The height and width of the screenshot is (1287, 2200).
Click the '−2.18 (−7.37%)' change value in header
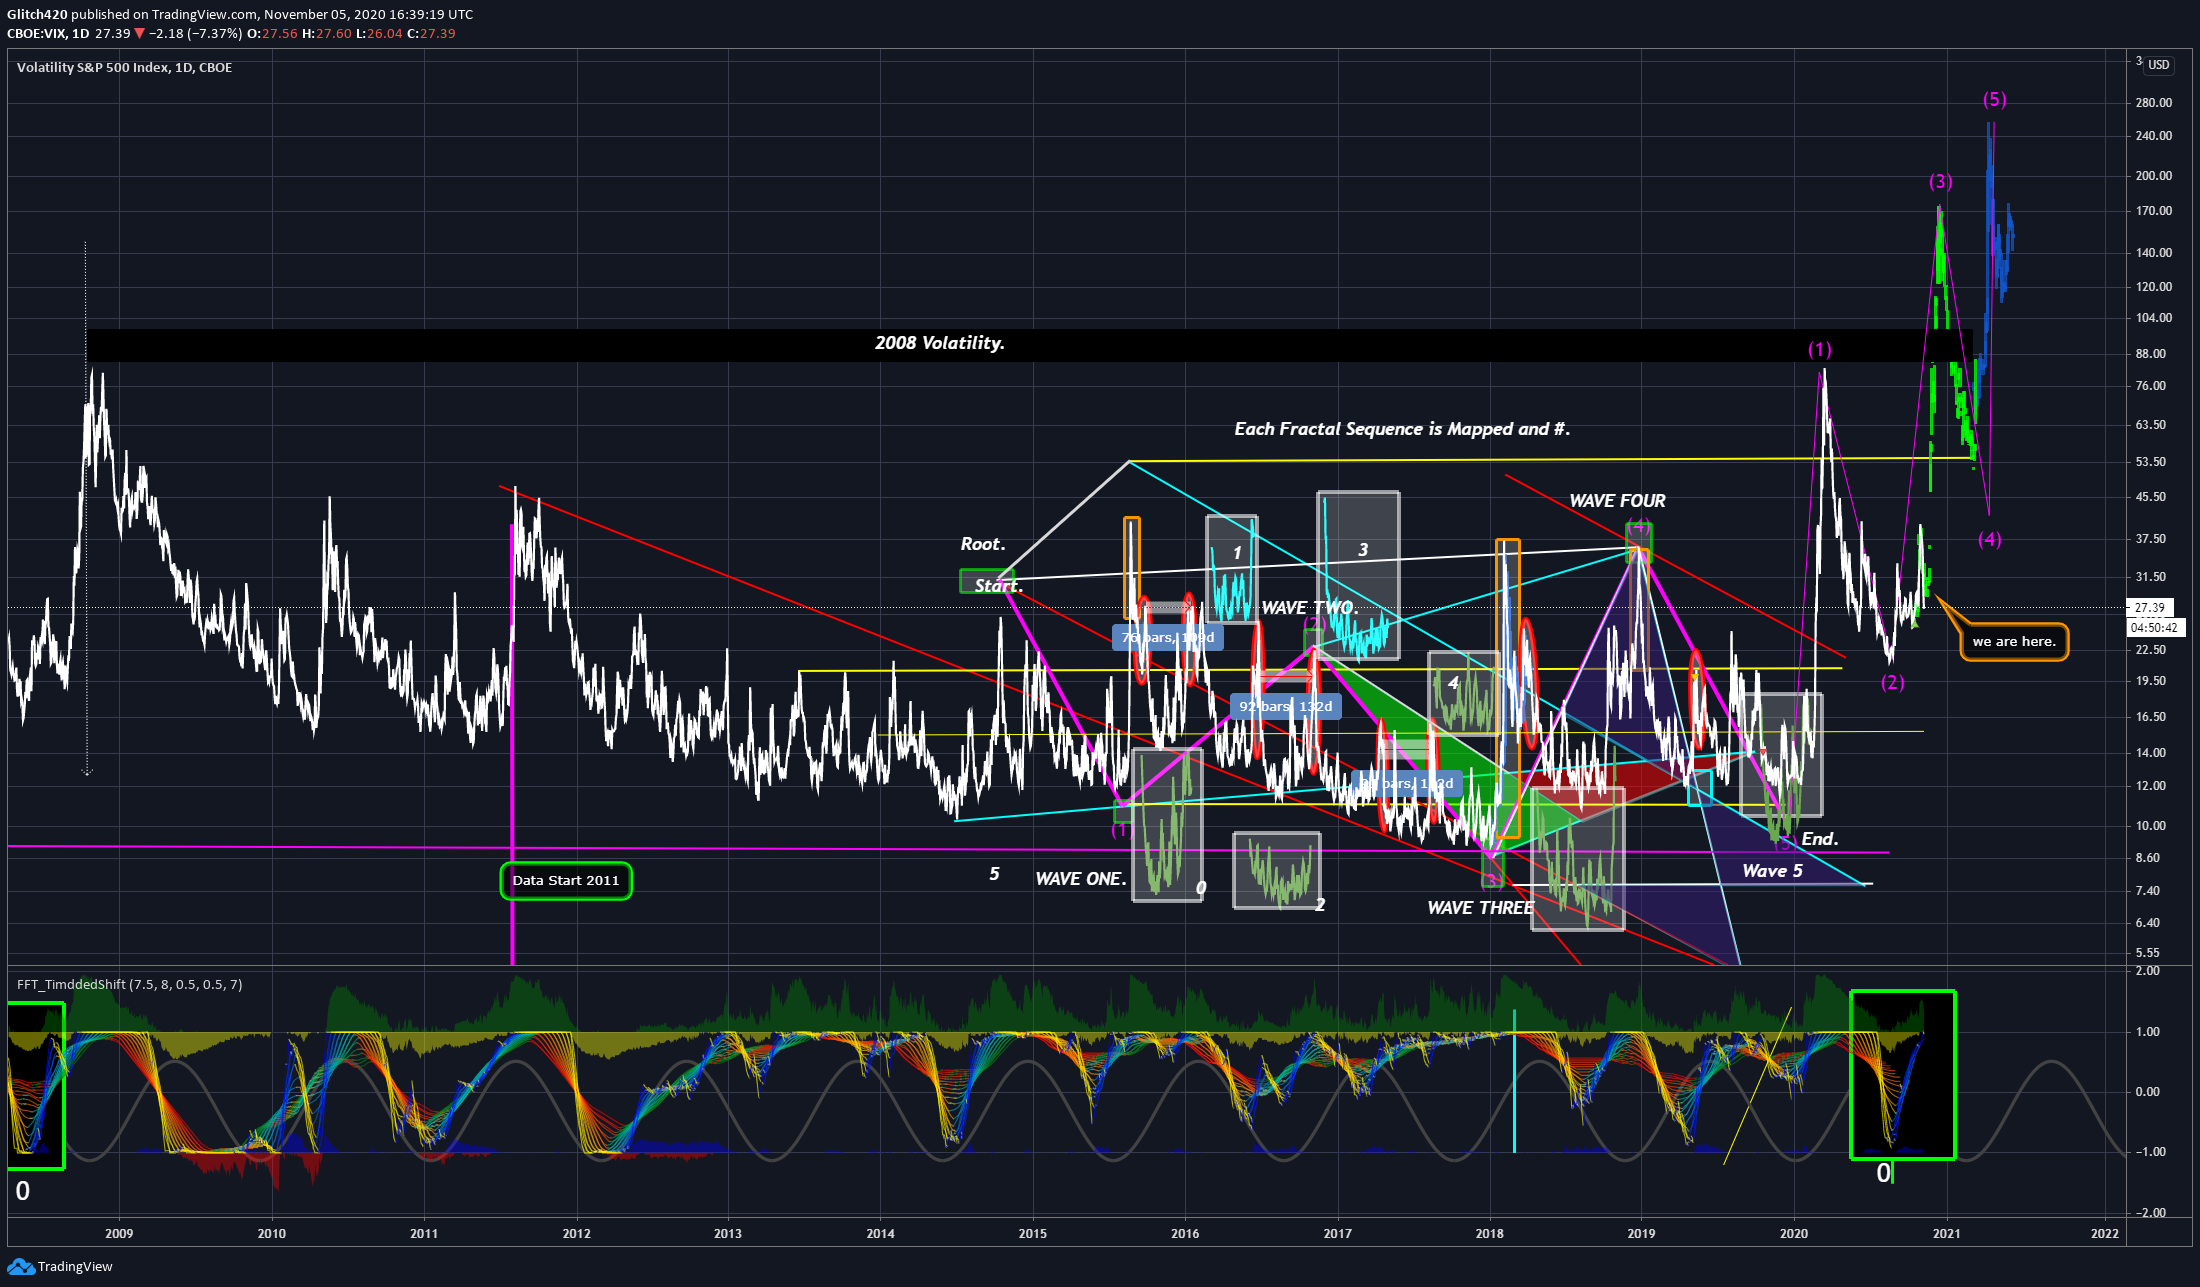(195, 33)
